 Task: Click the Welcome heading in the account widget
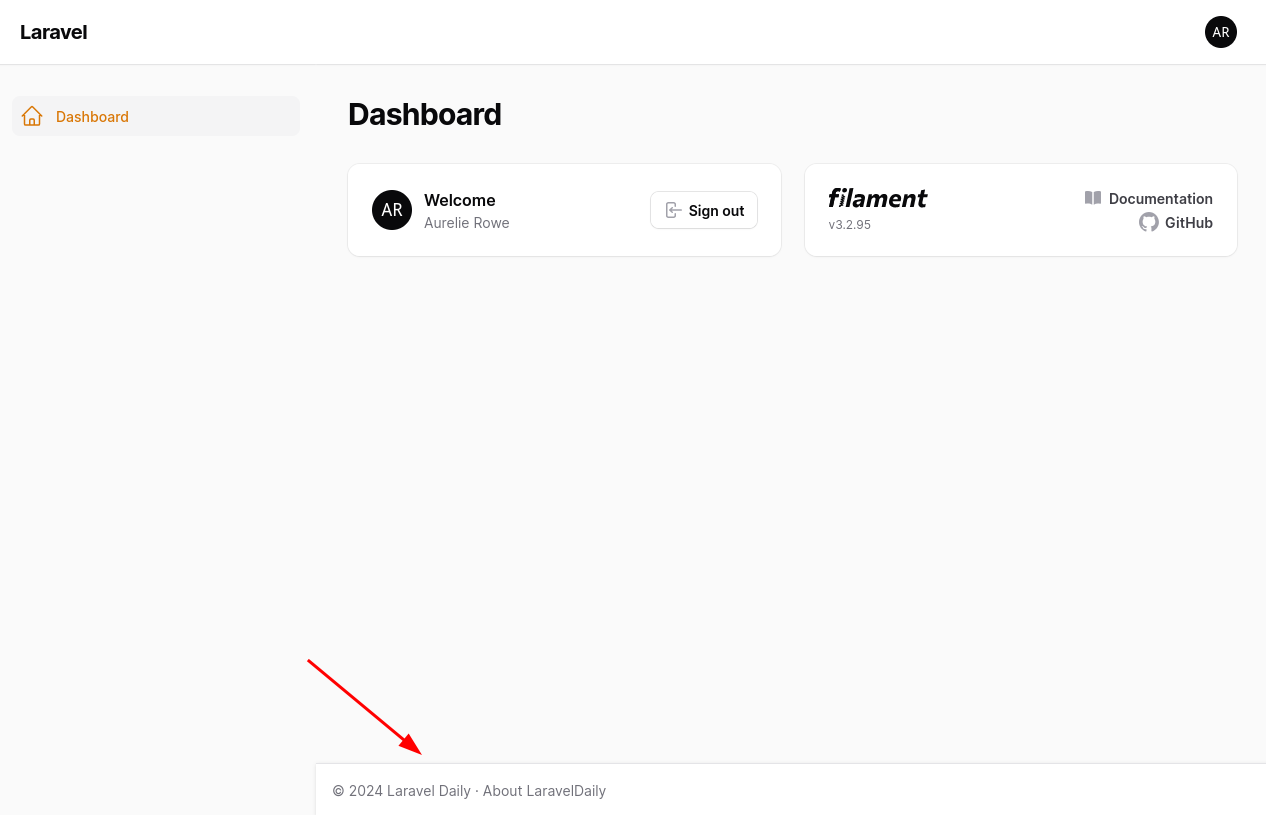point(459,200)
